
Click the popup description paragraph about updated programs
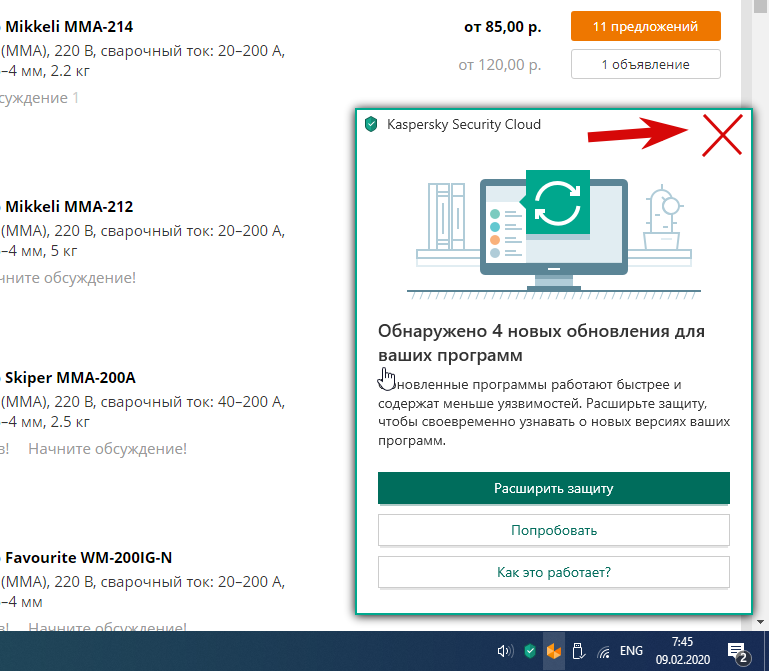click(554, 413)
